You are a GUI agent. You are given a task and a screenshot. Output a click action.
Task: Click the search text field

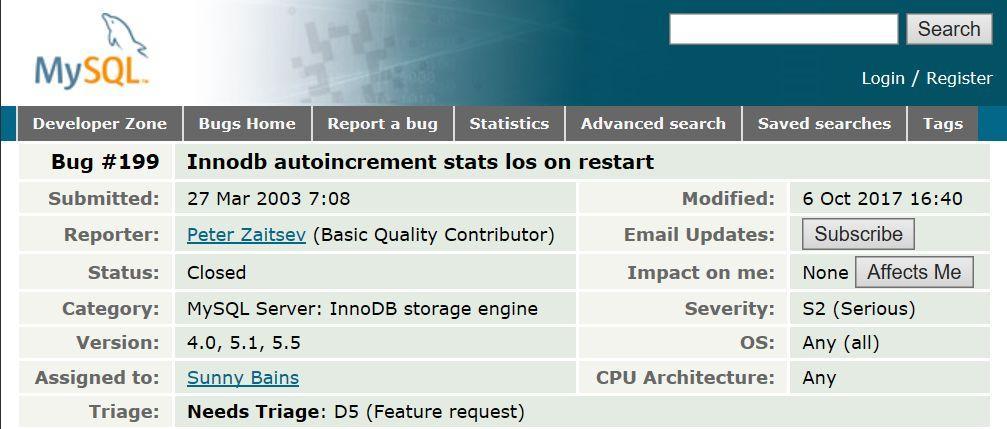pyautogui.click(x=783, y=30)
